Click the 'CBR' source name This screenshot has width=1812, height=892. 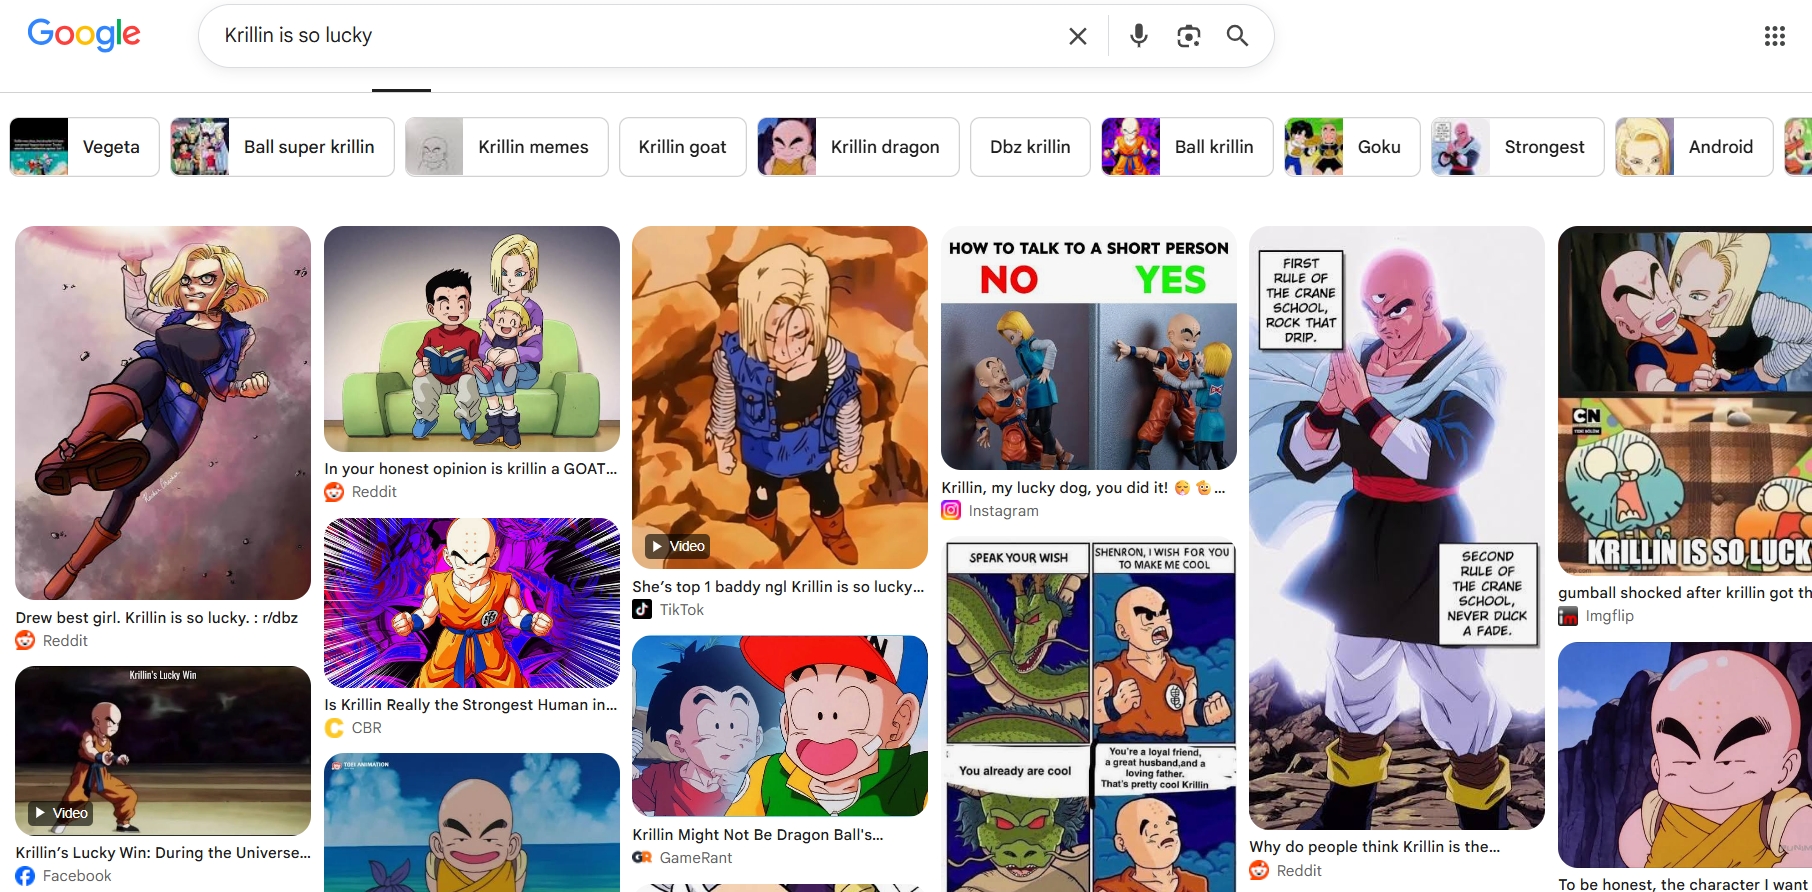point(367,728)
